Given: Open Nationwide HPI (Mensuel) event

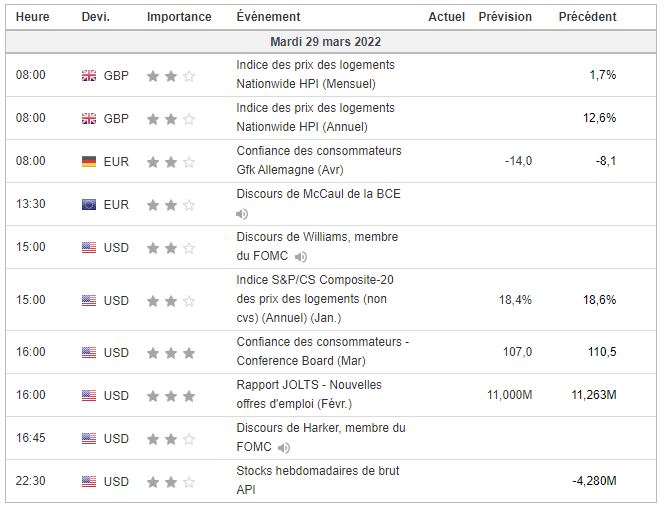Looking at the screenshot, I should tap(315, 75).
